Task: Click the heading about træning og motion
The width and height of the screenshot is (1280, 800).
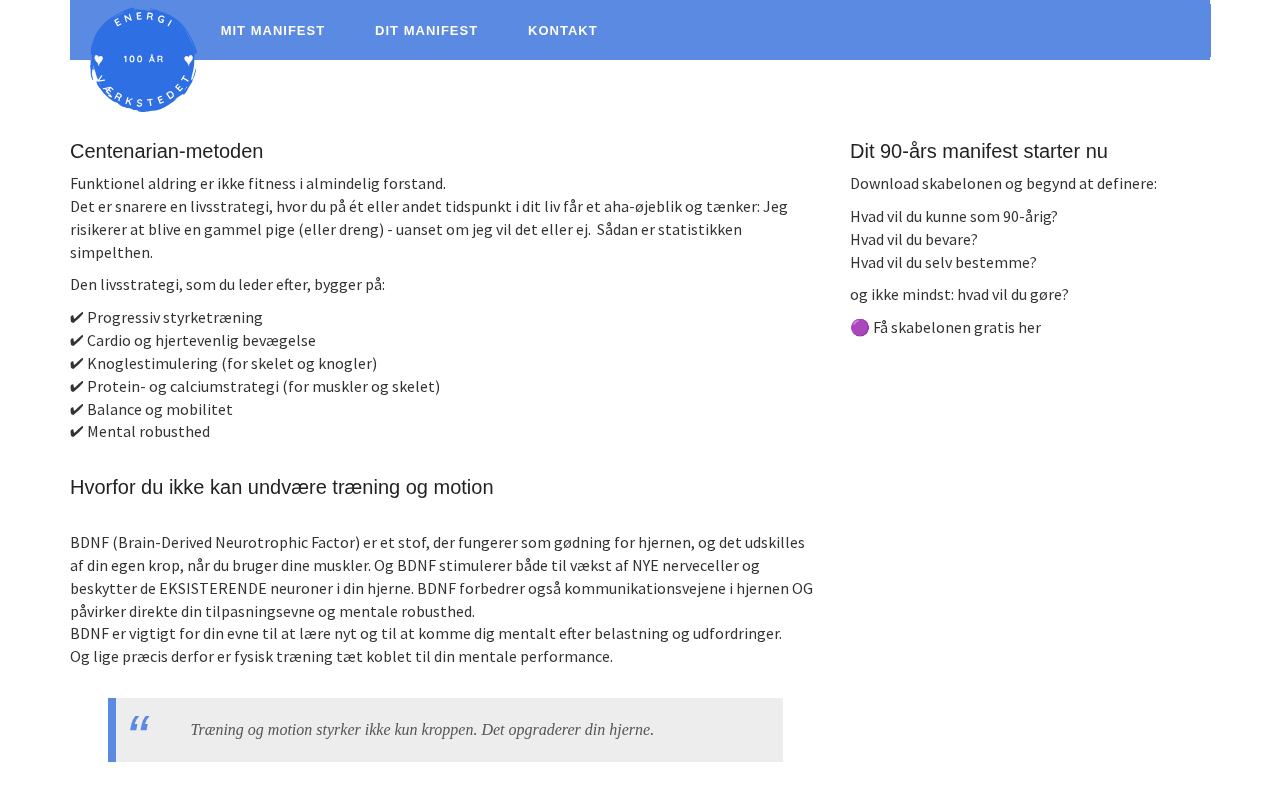Action: [281, 487]
